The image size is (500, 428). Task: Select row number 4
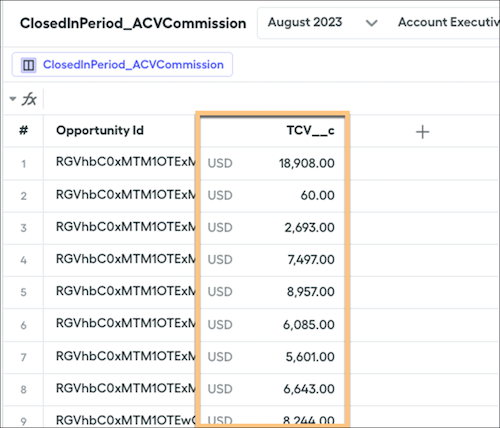(23, 260)
